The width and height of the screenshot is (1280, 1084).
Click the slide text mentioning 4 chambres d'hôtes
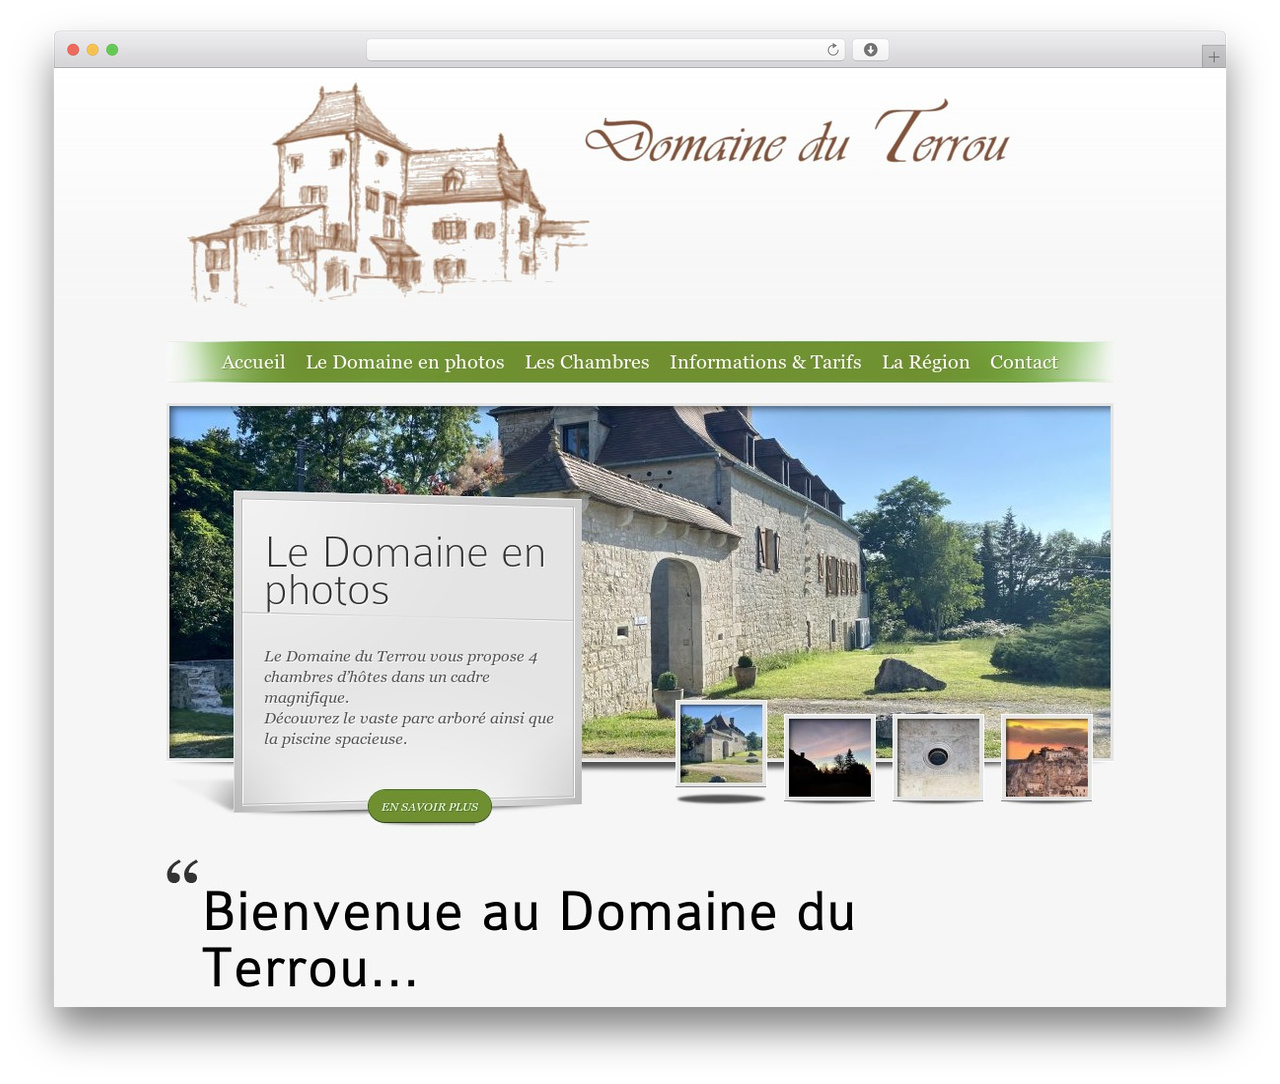409,697
